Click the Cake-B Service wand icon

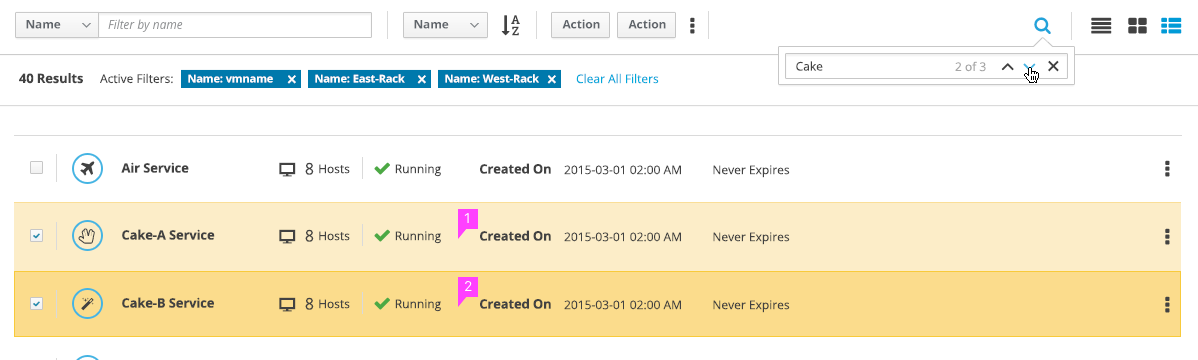pos(89,303)
